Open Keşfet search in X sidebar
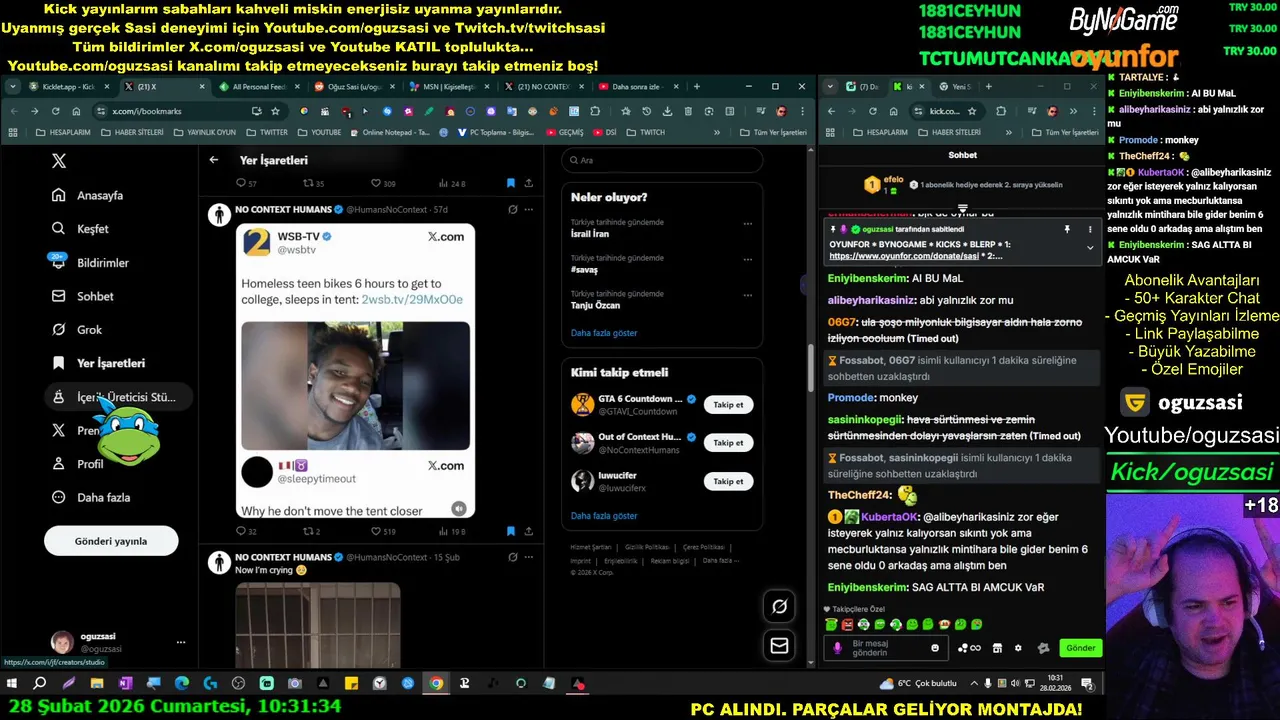 [x=80, y=229]
